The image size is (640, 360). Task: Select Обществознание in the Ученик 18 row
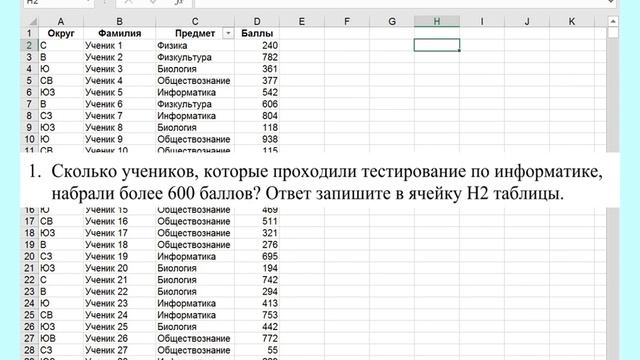(x=195, y=245)
